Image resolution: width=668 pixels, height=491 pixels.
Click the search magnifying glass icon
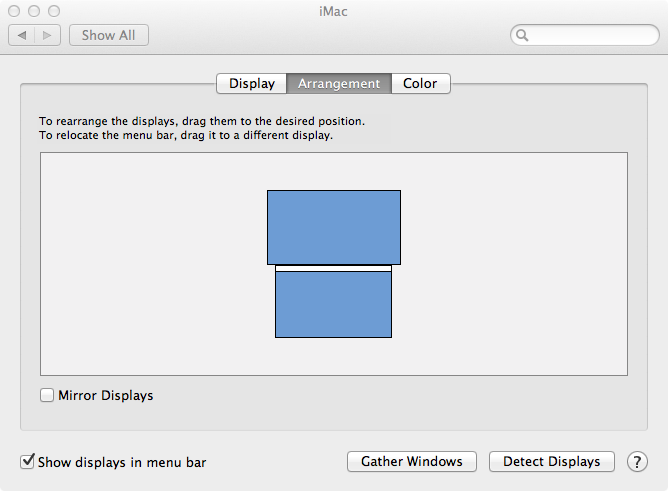pyautogui.click(x=523, y=35)
